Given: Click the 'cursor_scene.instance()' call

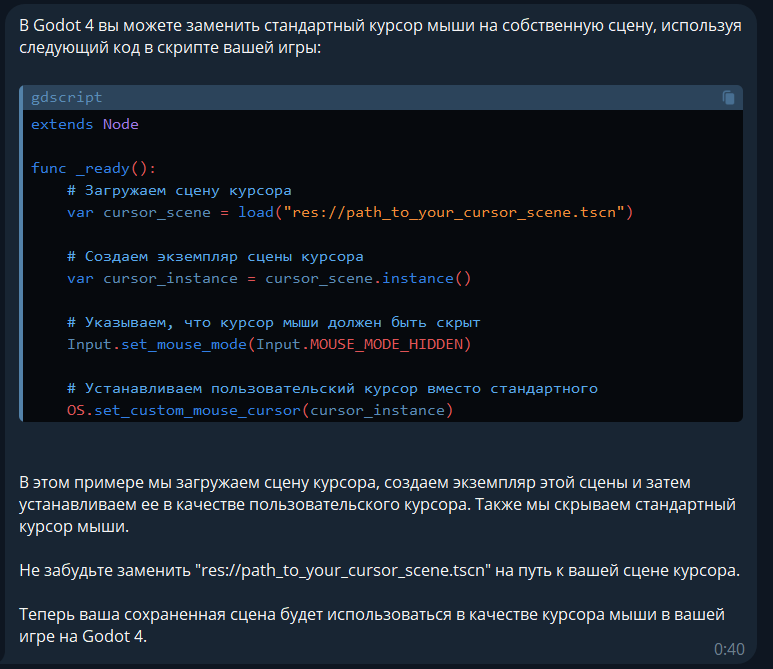Looking at the screenshot, I should click(x=368, y=279).
